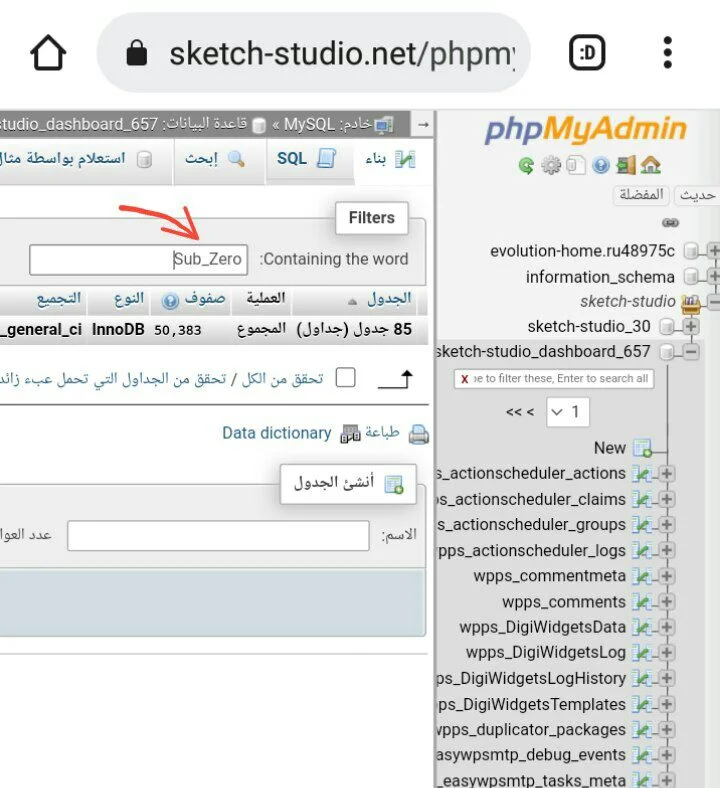This screenshot has width=720, height=788.
Task: Open the بناء structure tab
Action: [x=392, y=160]
